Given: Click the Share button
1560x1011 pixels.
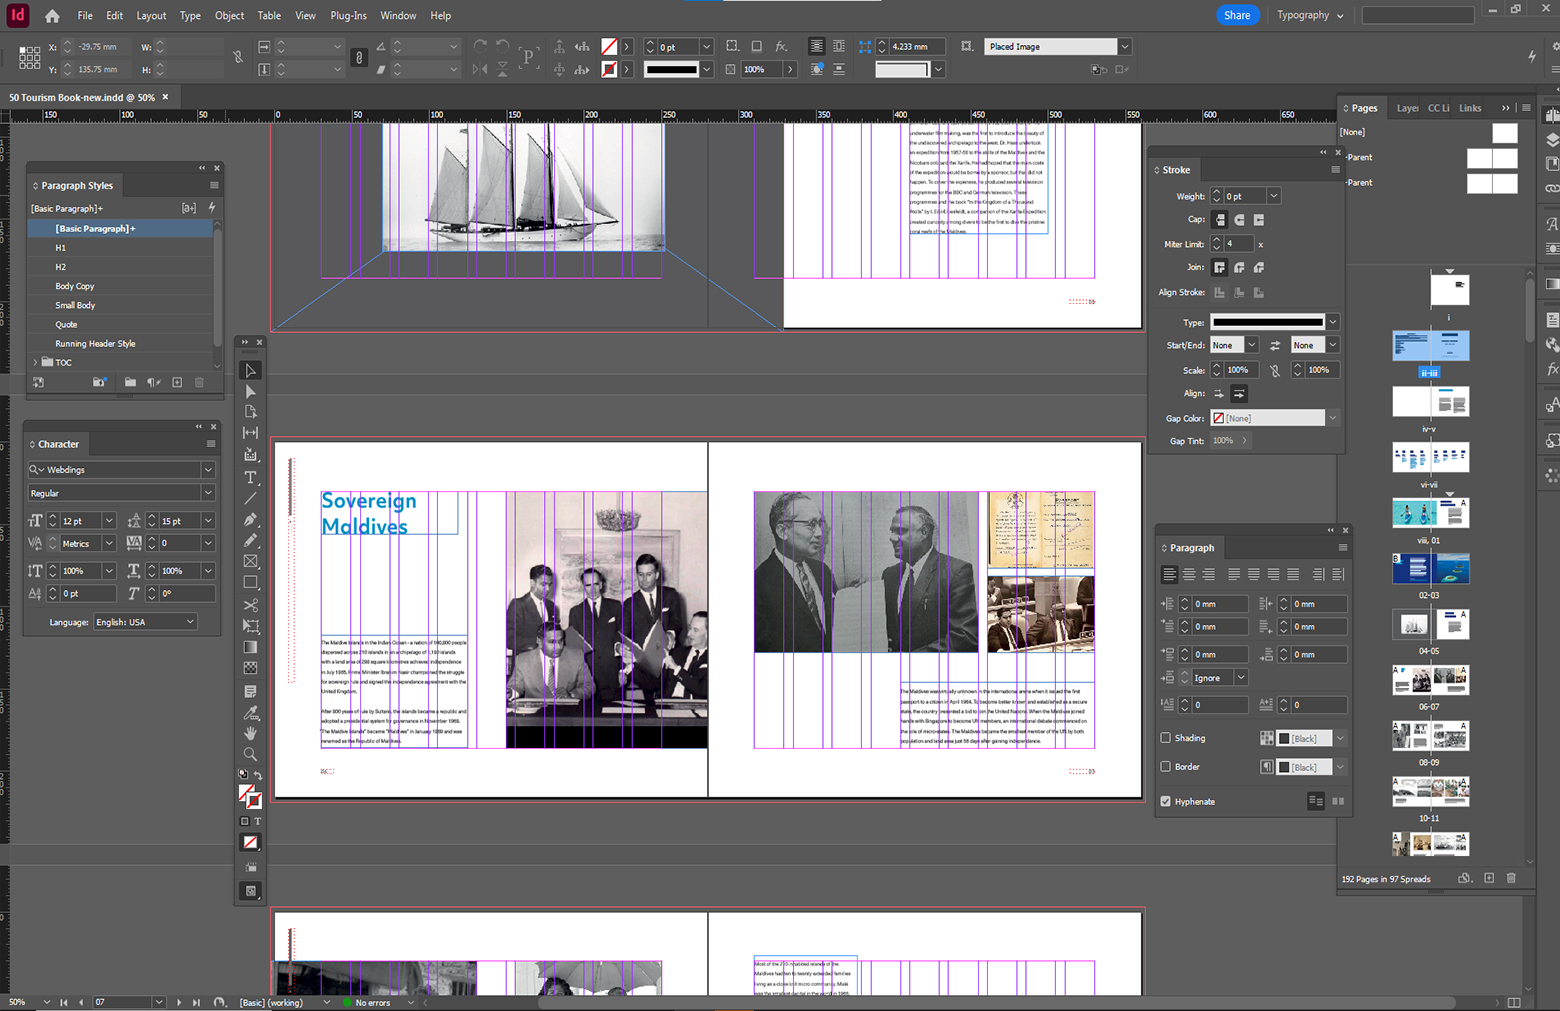Looking at the screenshot, I should (1237, 15).
